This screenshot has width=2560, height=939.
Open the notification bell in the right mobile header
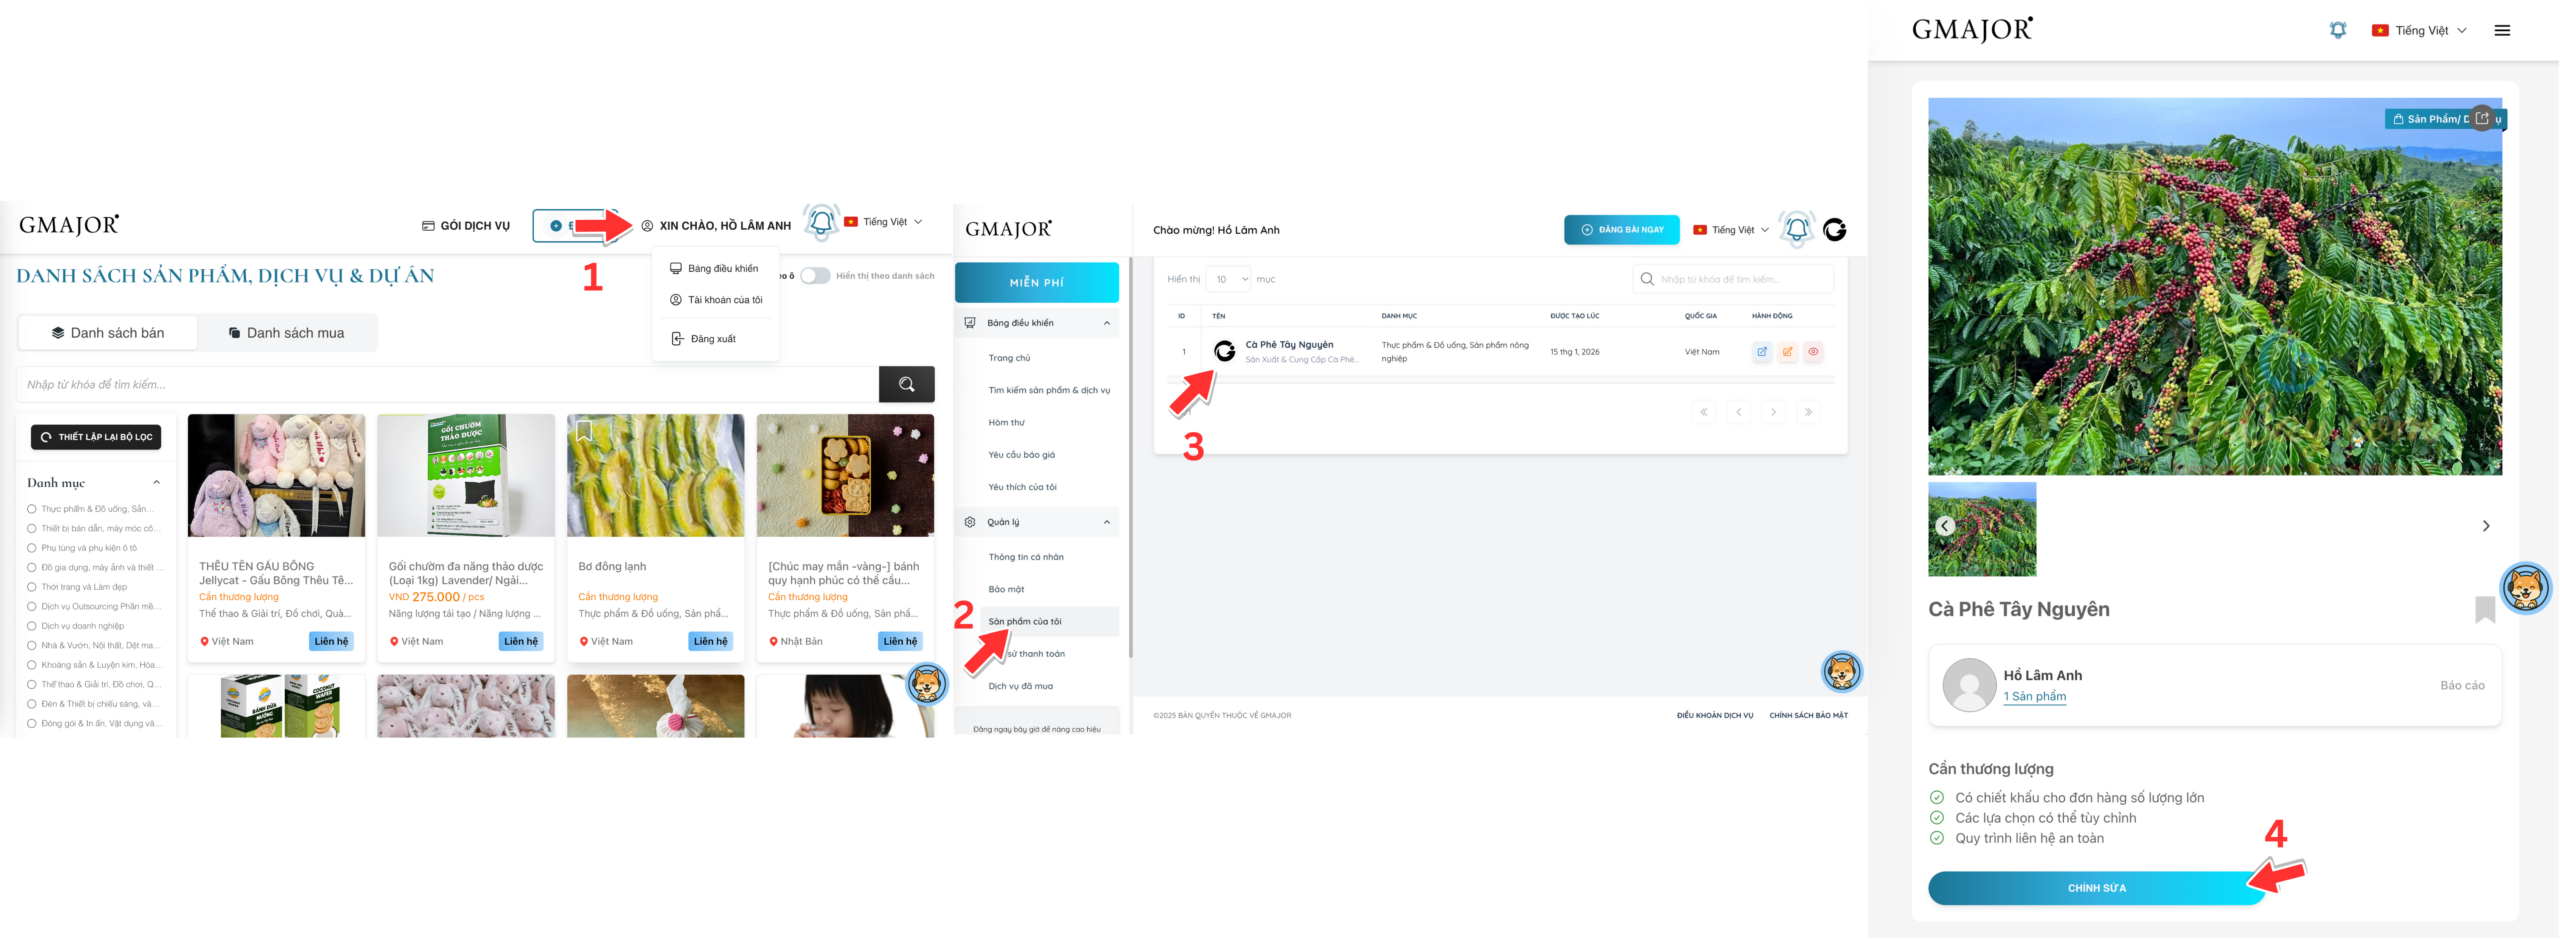pyautogui.click(x=2337, y=30)
